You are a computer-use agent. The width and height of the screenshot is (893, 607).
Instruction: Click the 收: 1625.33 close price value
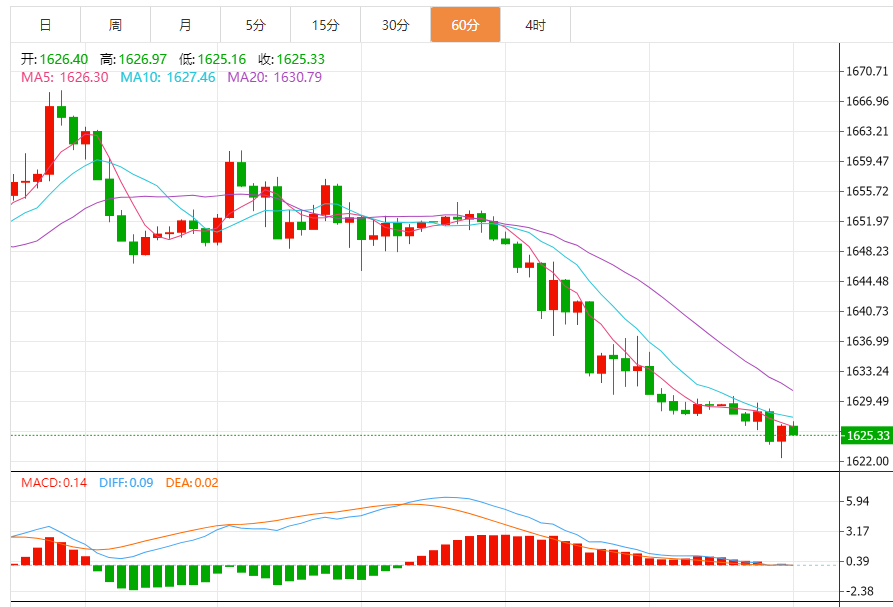pyautogui.click(x=292, y=59)
